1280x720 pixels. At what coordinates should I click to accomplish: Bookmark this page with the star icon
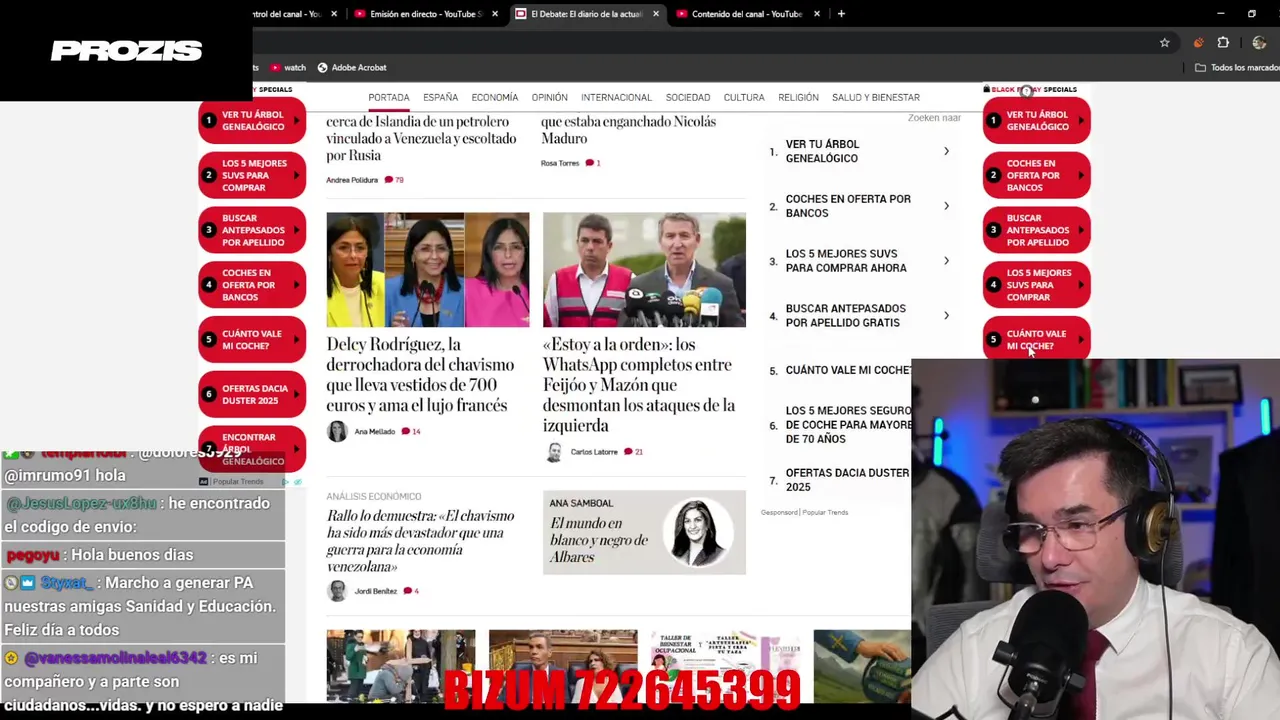pos(1165,43)
